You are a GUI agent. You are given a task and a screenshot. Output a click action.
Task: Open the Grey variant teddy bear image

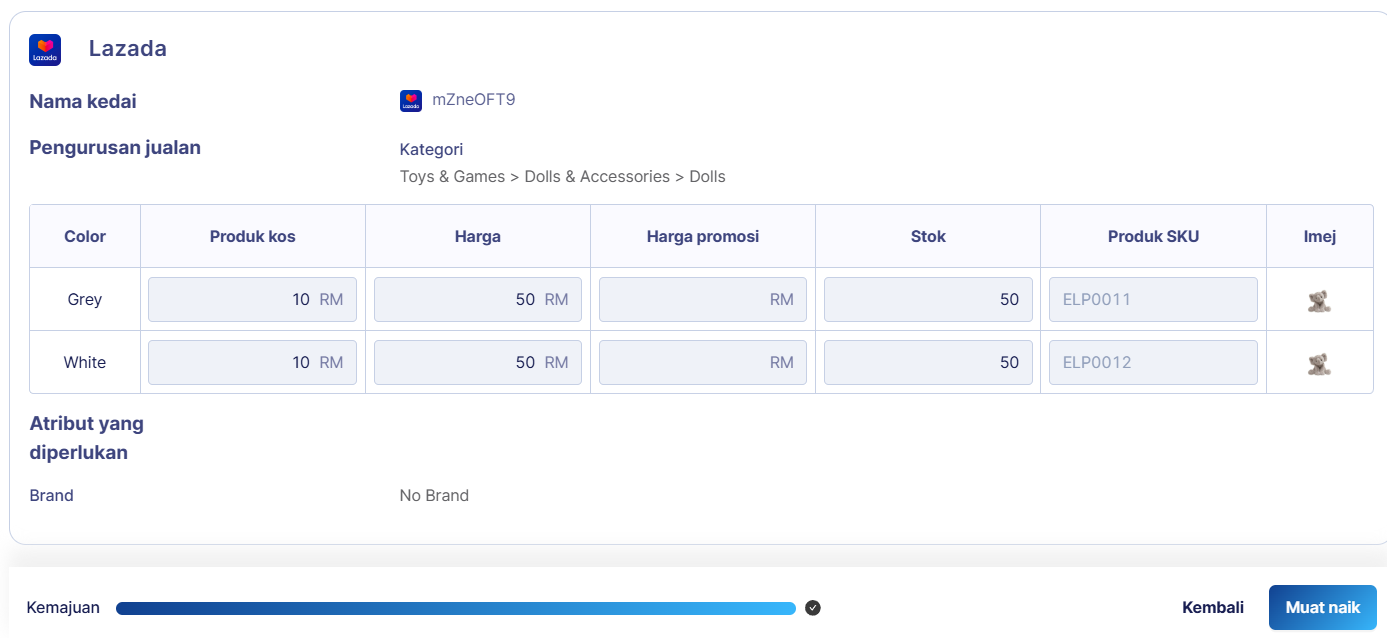click(x=1319, y=300)
